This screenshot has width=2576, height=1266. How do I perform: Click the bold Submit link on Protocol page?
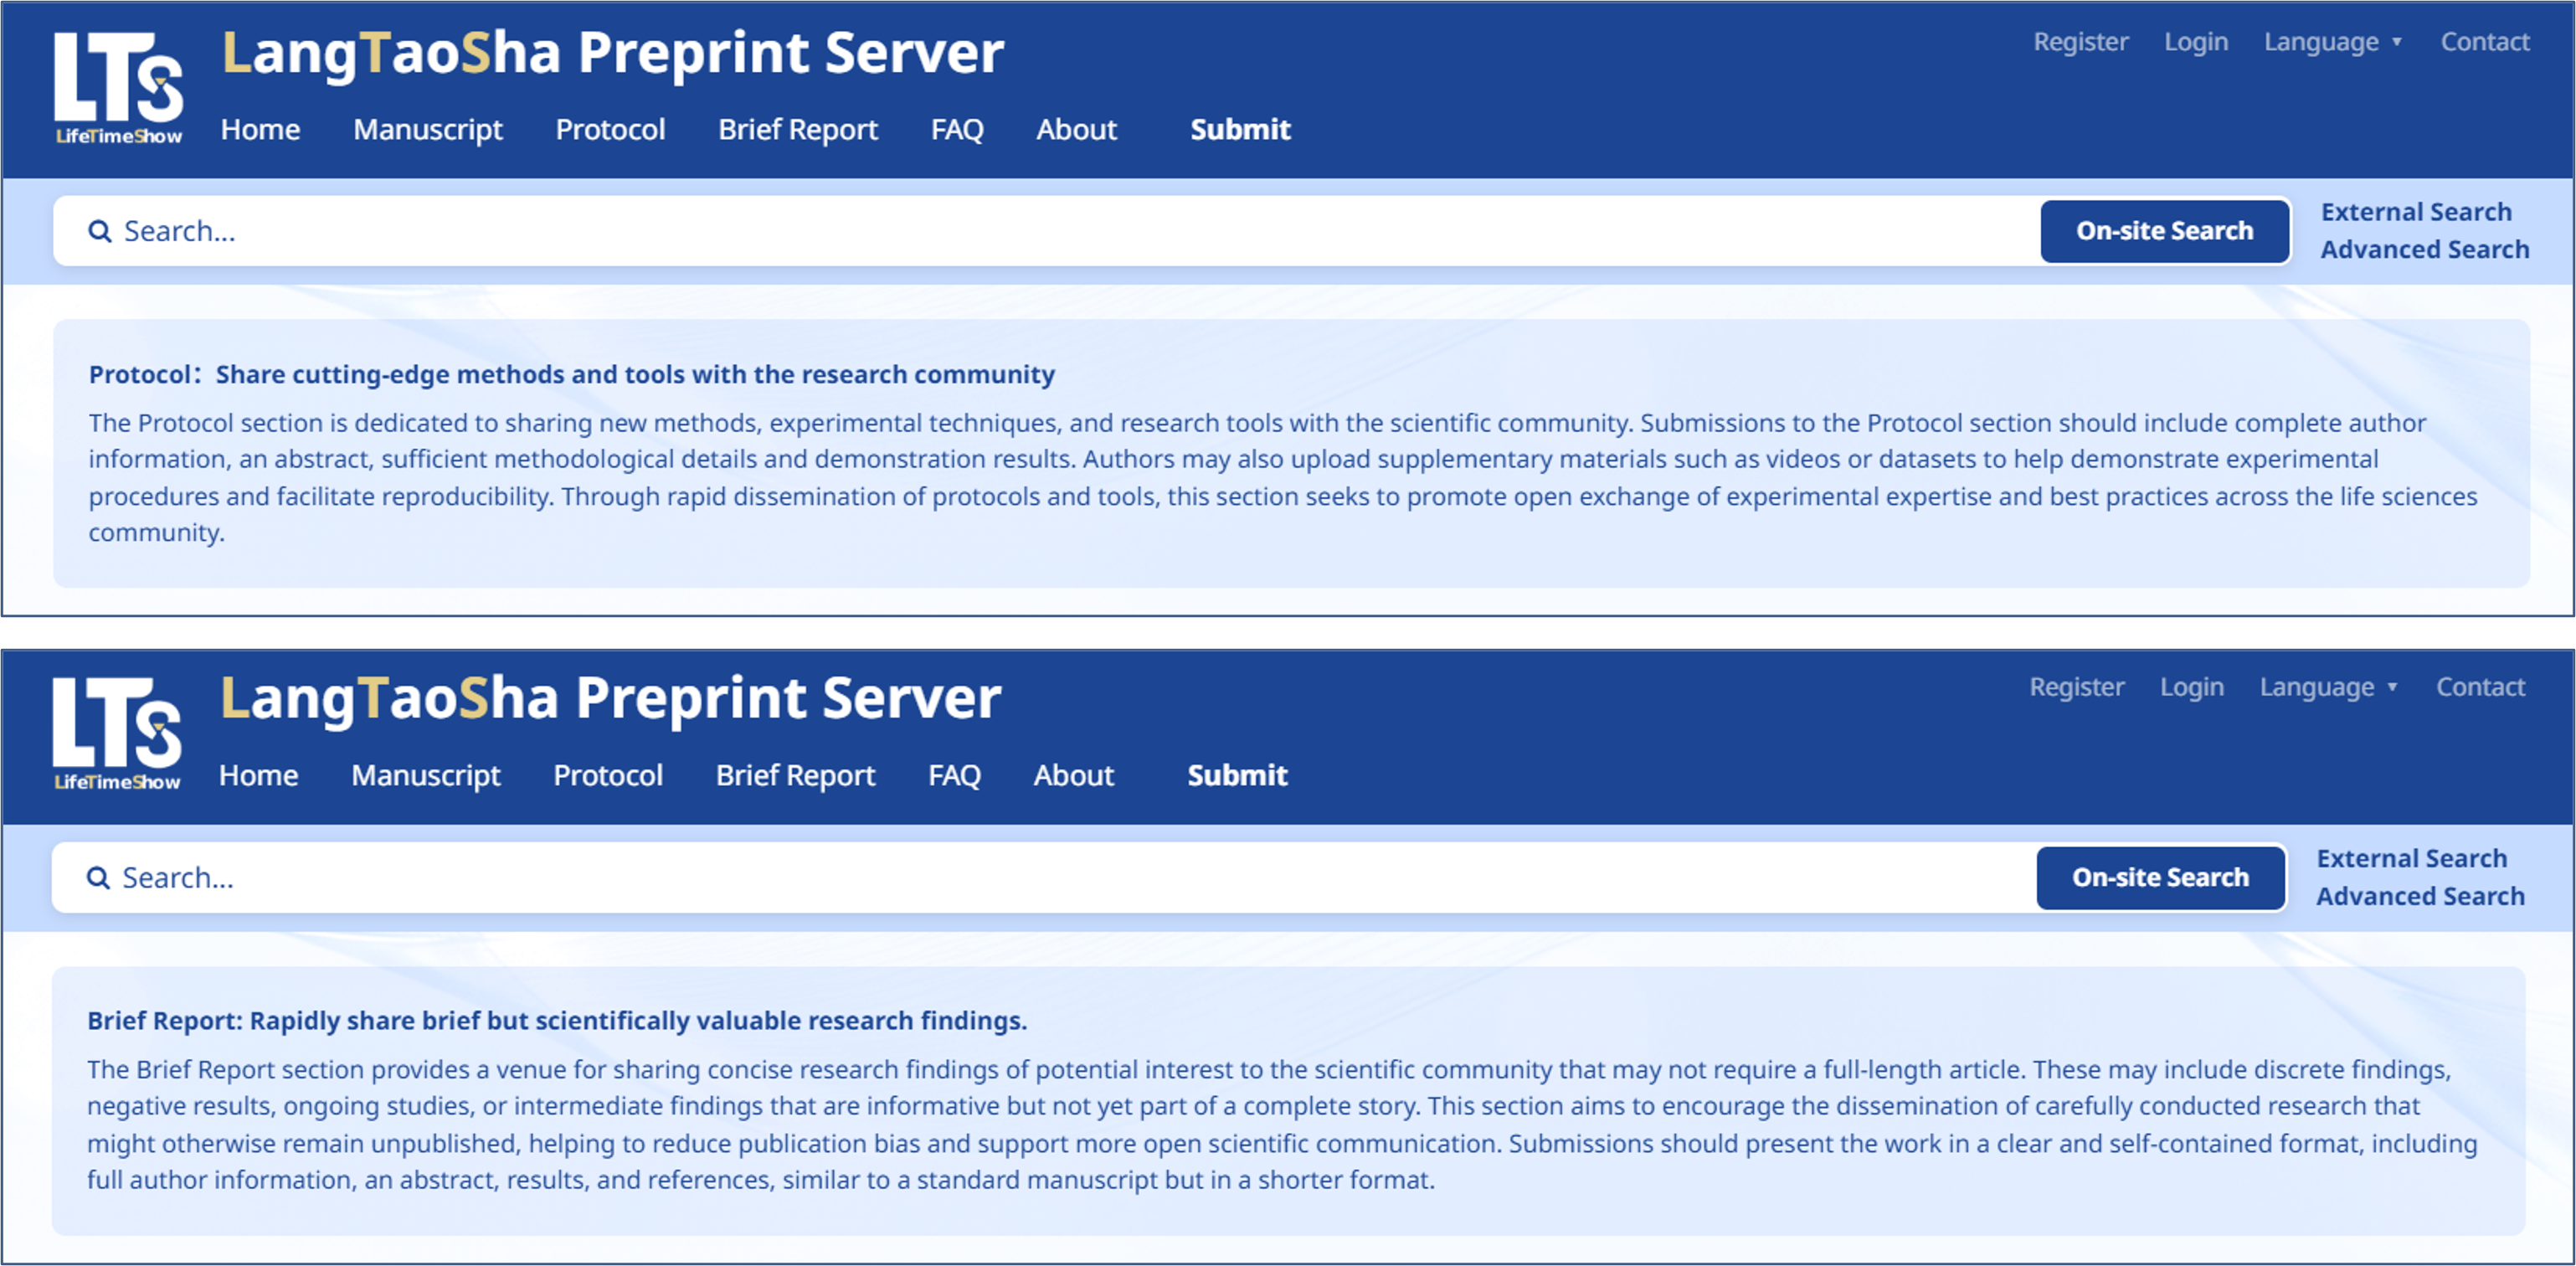[x=1240, y=129]
